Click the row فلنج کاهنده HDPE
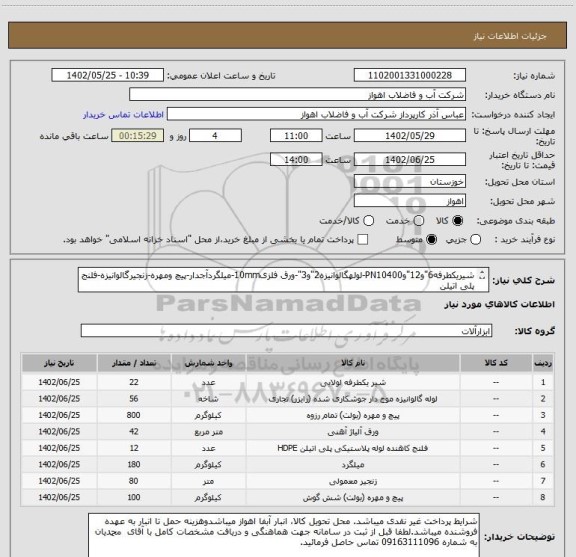 (287, 448)
